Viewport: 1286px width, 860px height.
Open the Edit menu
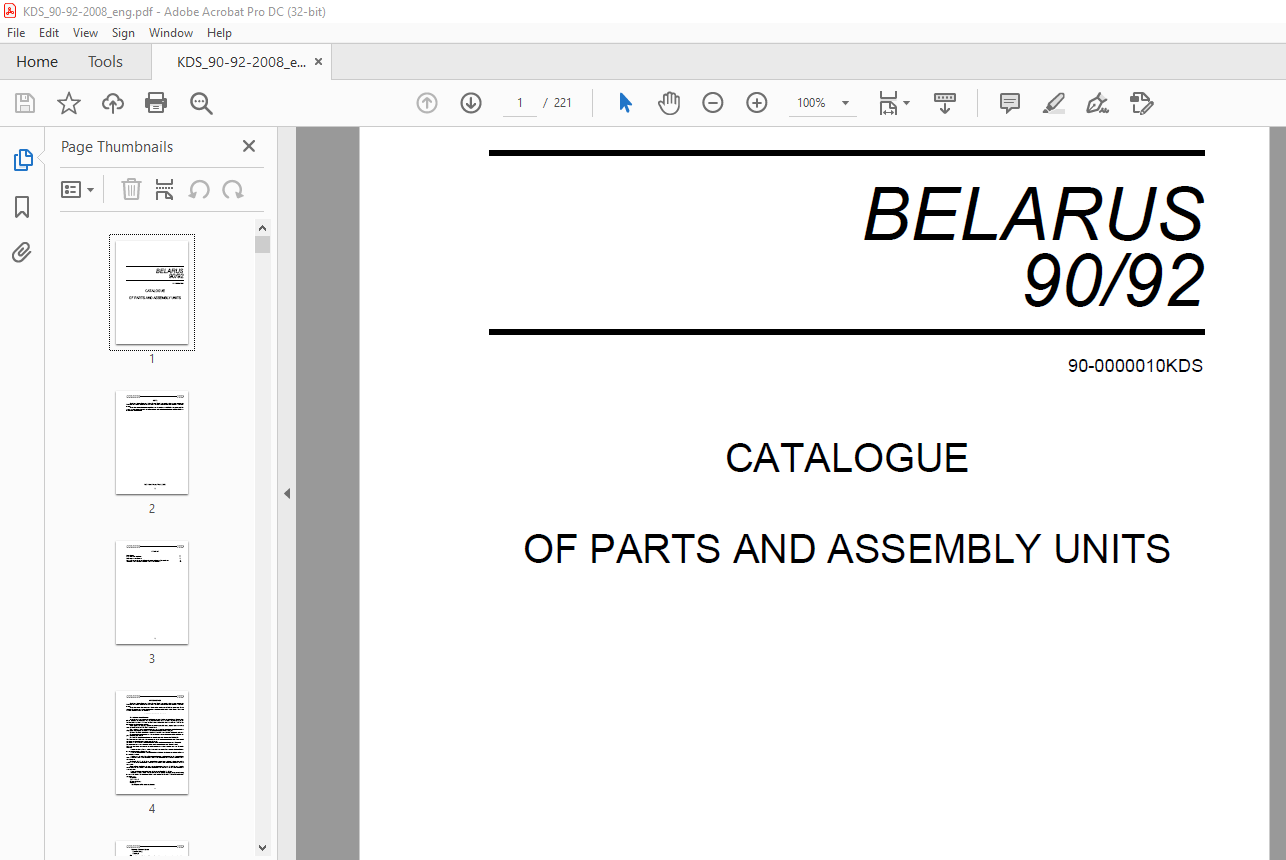point(49,33)
